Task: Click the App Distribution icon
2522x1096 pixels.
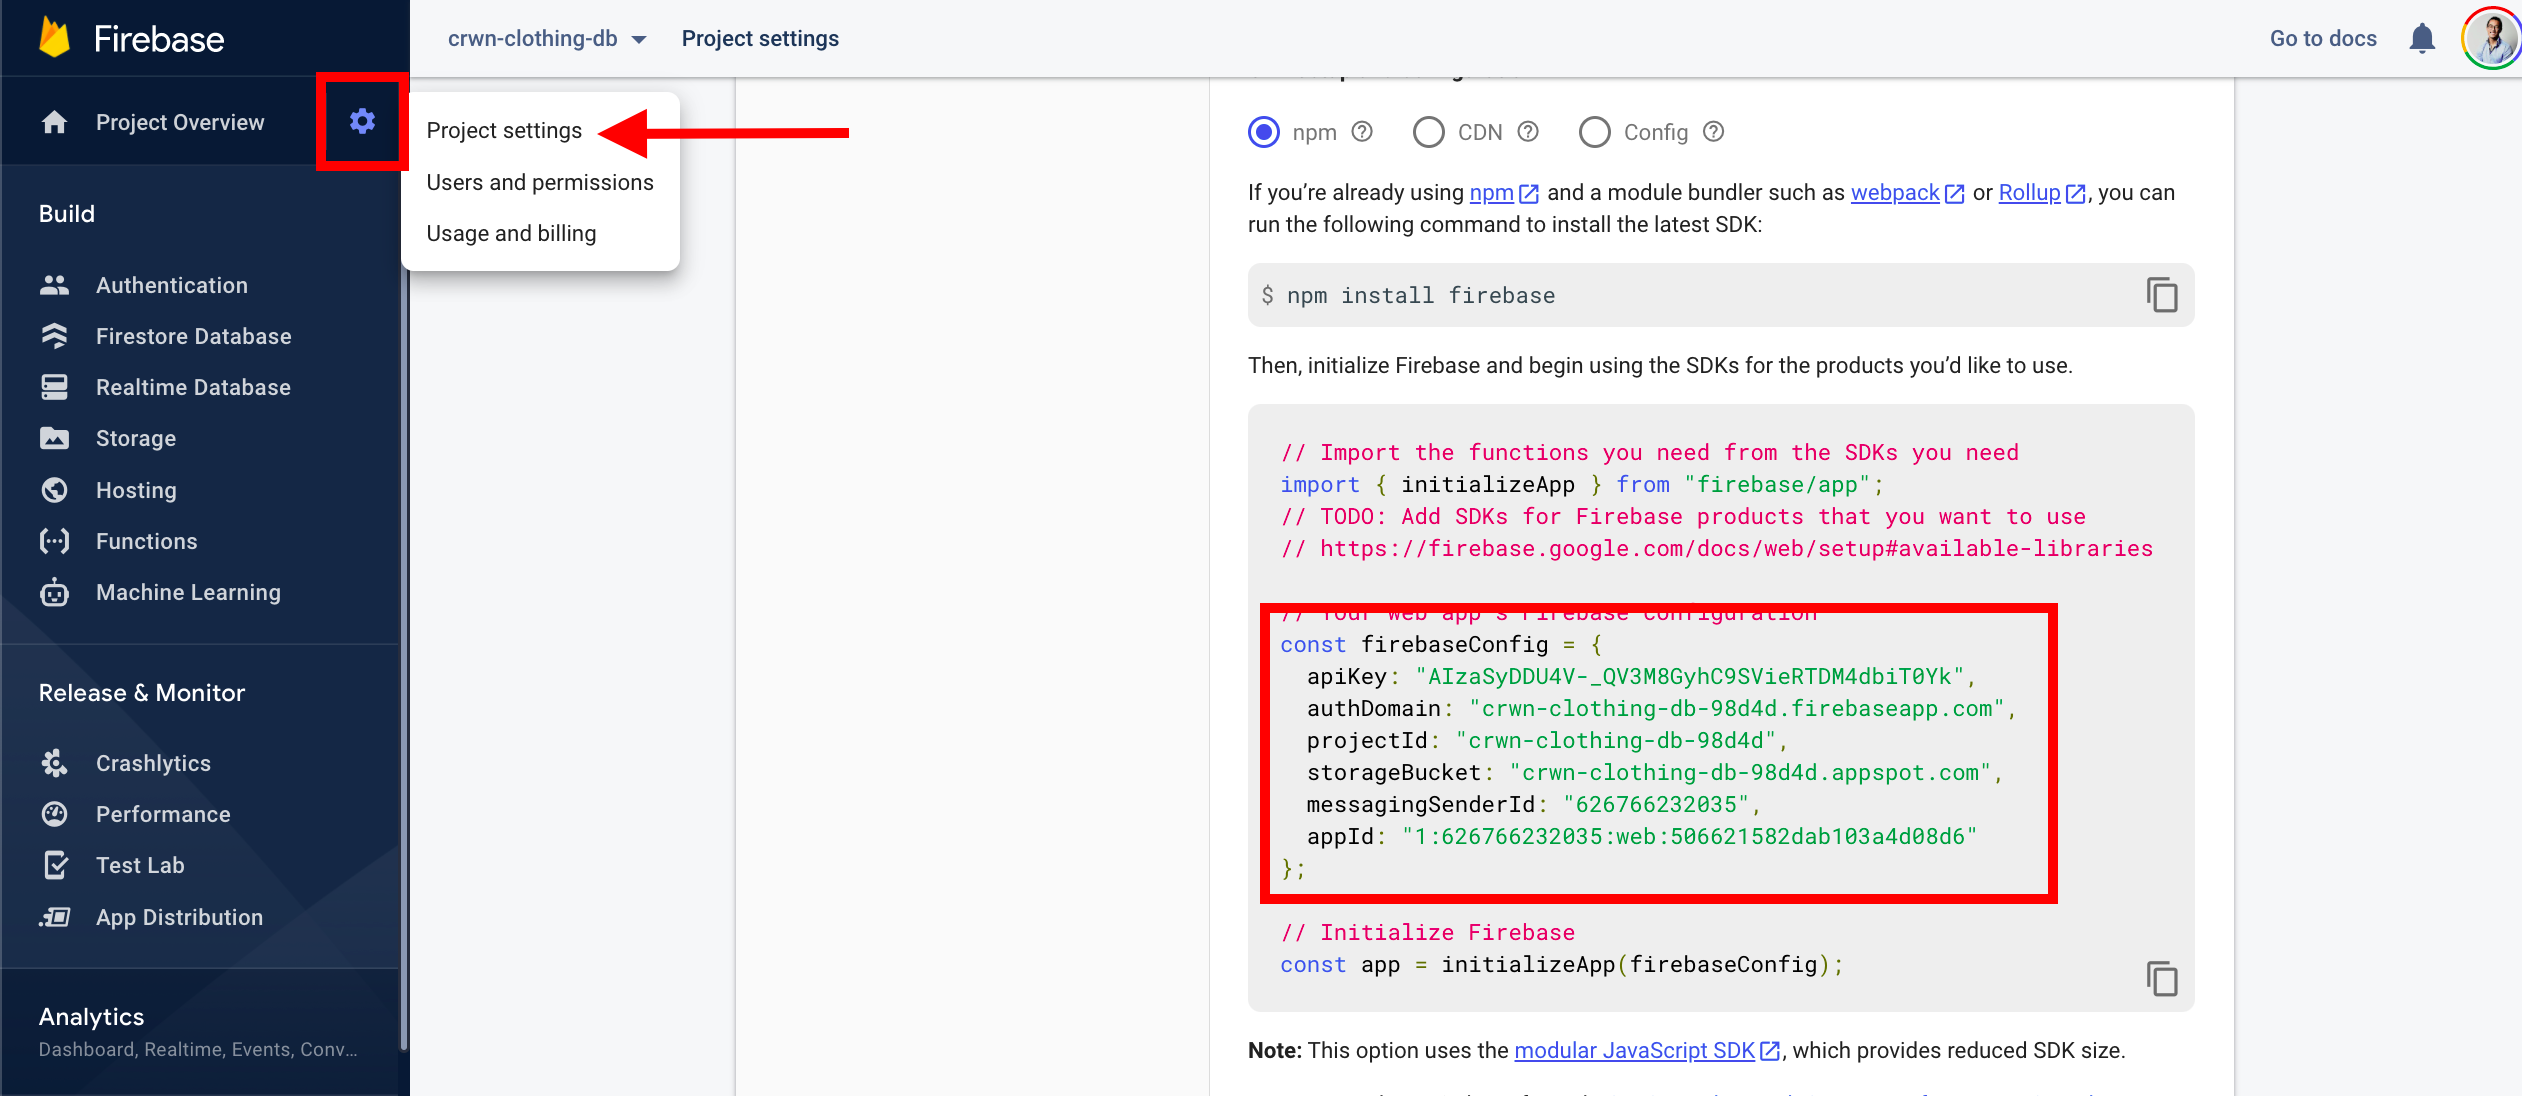Action: point(54,917)
